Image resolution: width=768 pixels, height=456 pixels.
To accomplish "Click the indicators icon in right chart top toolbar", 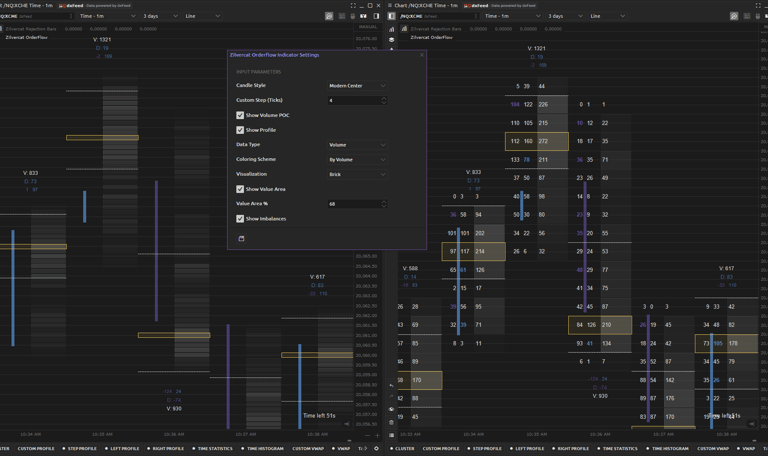I will [734, 16].
